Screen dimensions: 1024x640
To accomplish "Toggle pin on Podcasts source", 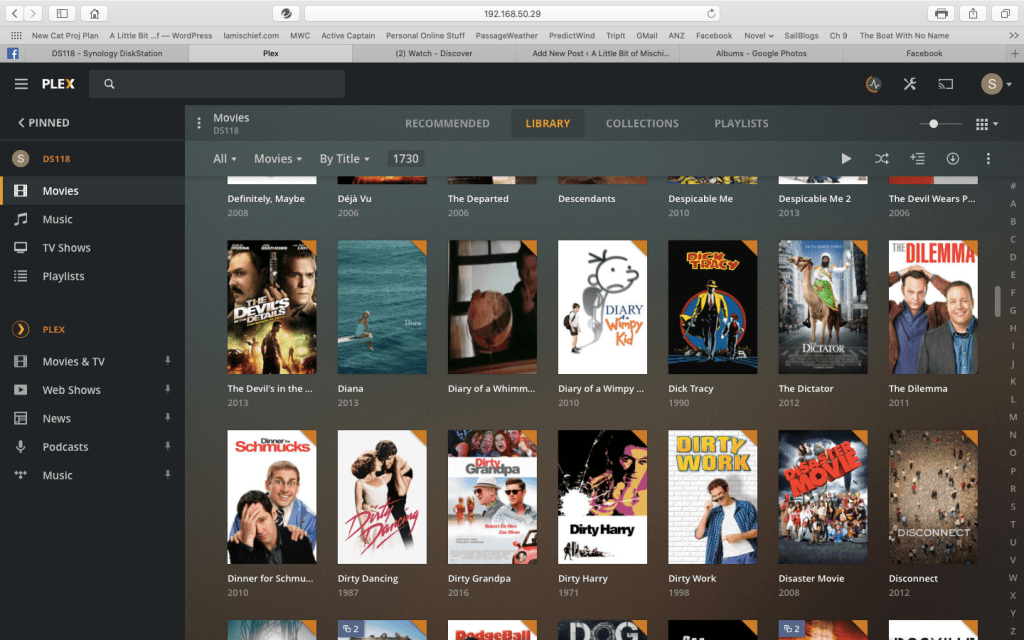I will [168, 446].
